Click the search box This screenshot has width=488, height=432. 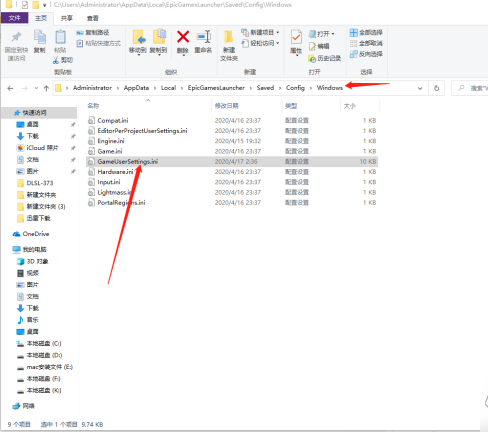pyautogui.click(x=470, y=88)
